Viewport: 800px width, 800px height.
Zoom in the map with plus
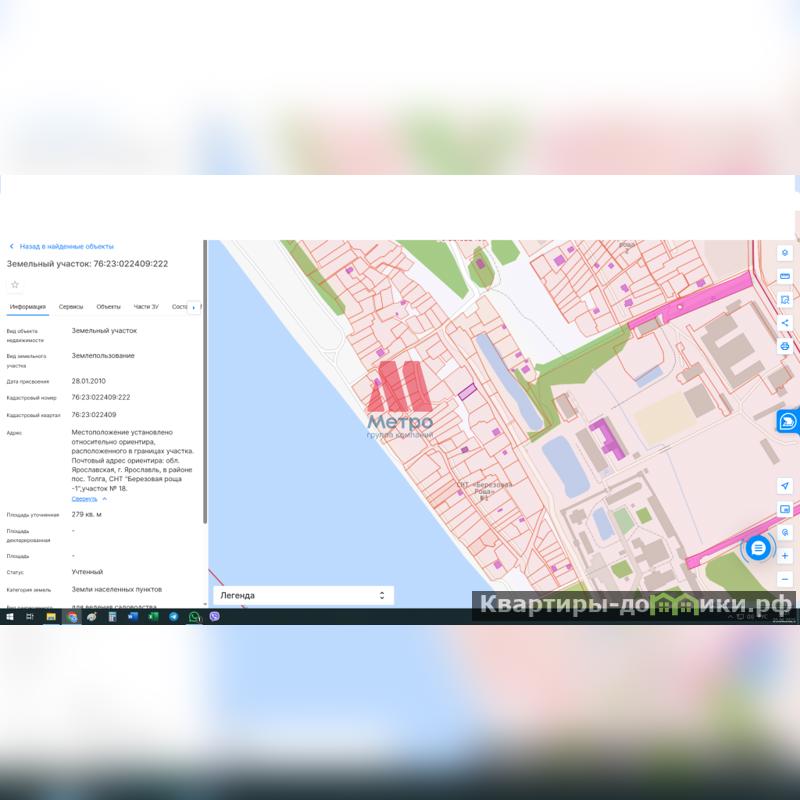click(x=785, y=556)
